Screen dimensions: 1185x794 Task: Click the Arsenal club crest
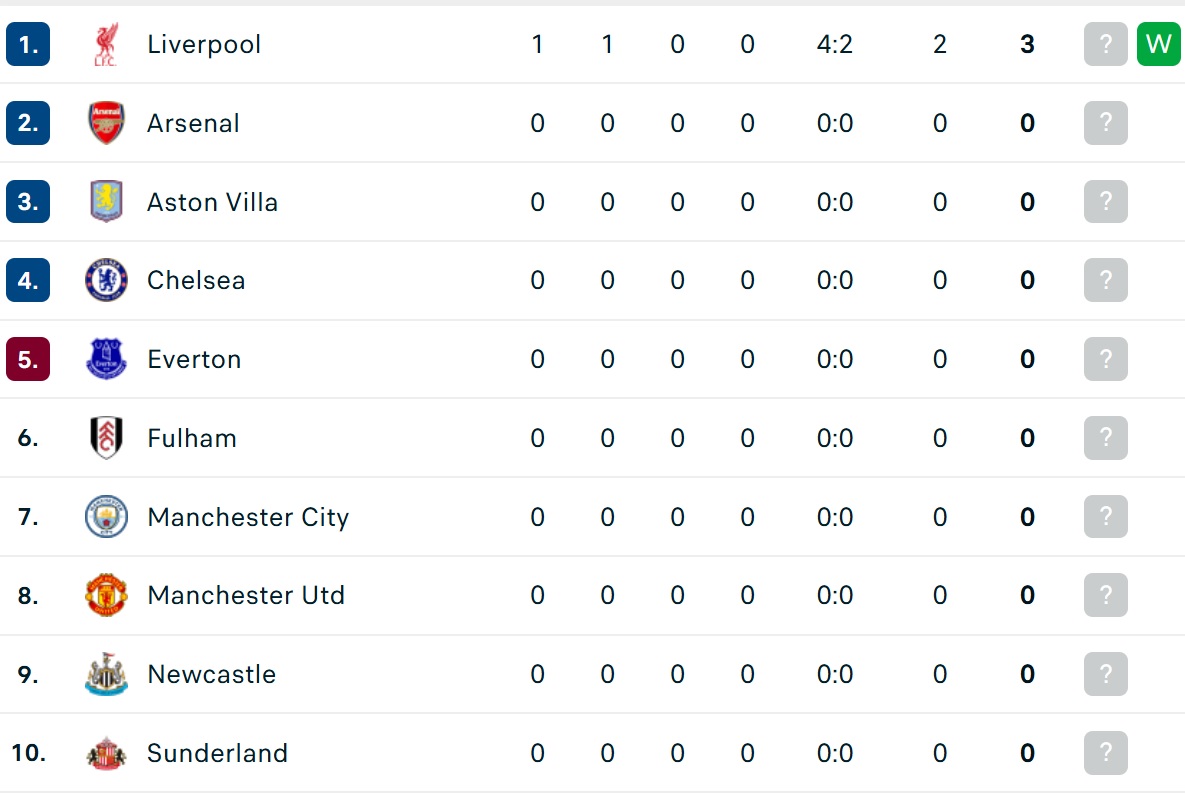[x=106, y=122]
